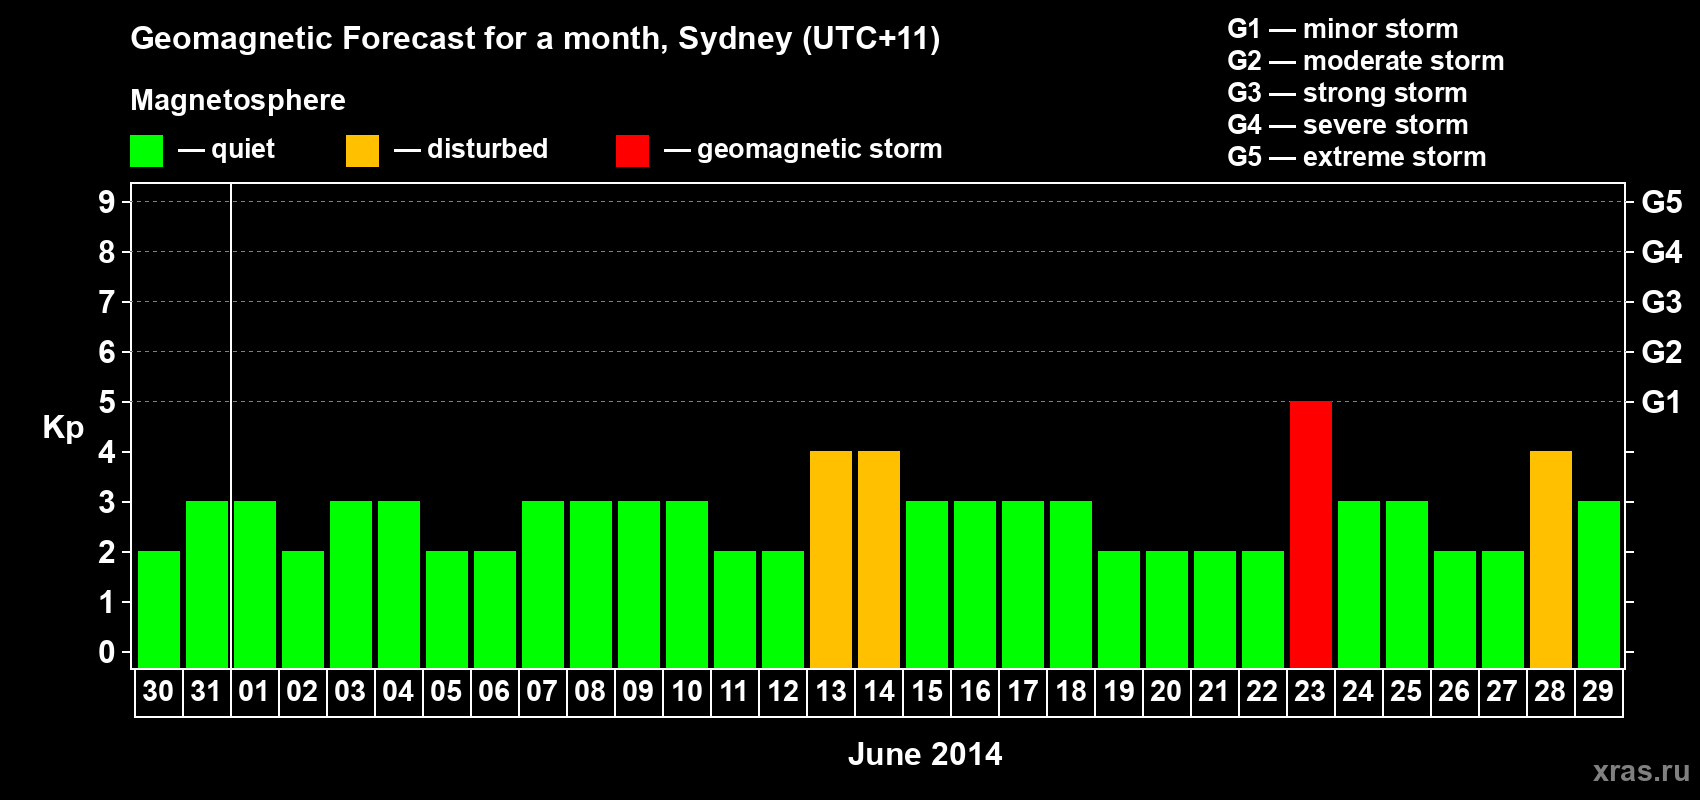This screenshot has width=1700, height=800.
Task: Click the date label 18 on axis
Action: point(1070,691)
